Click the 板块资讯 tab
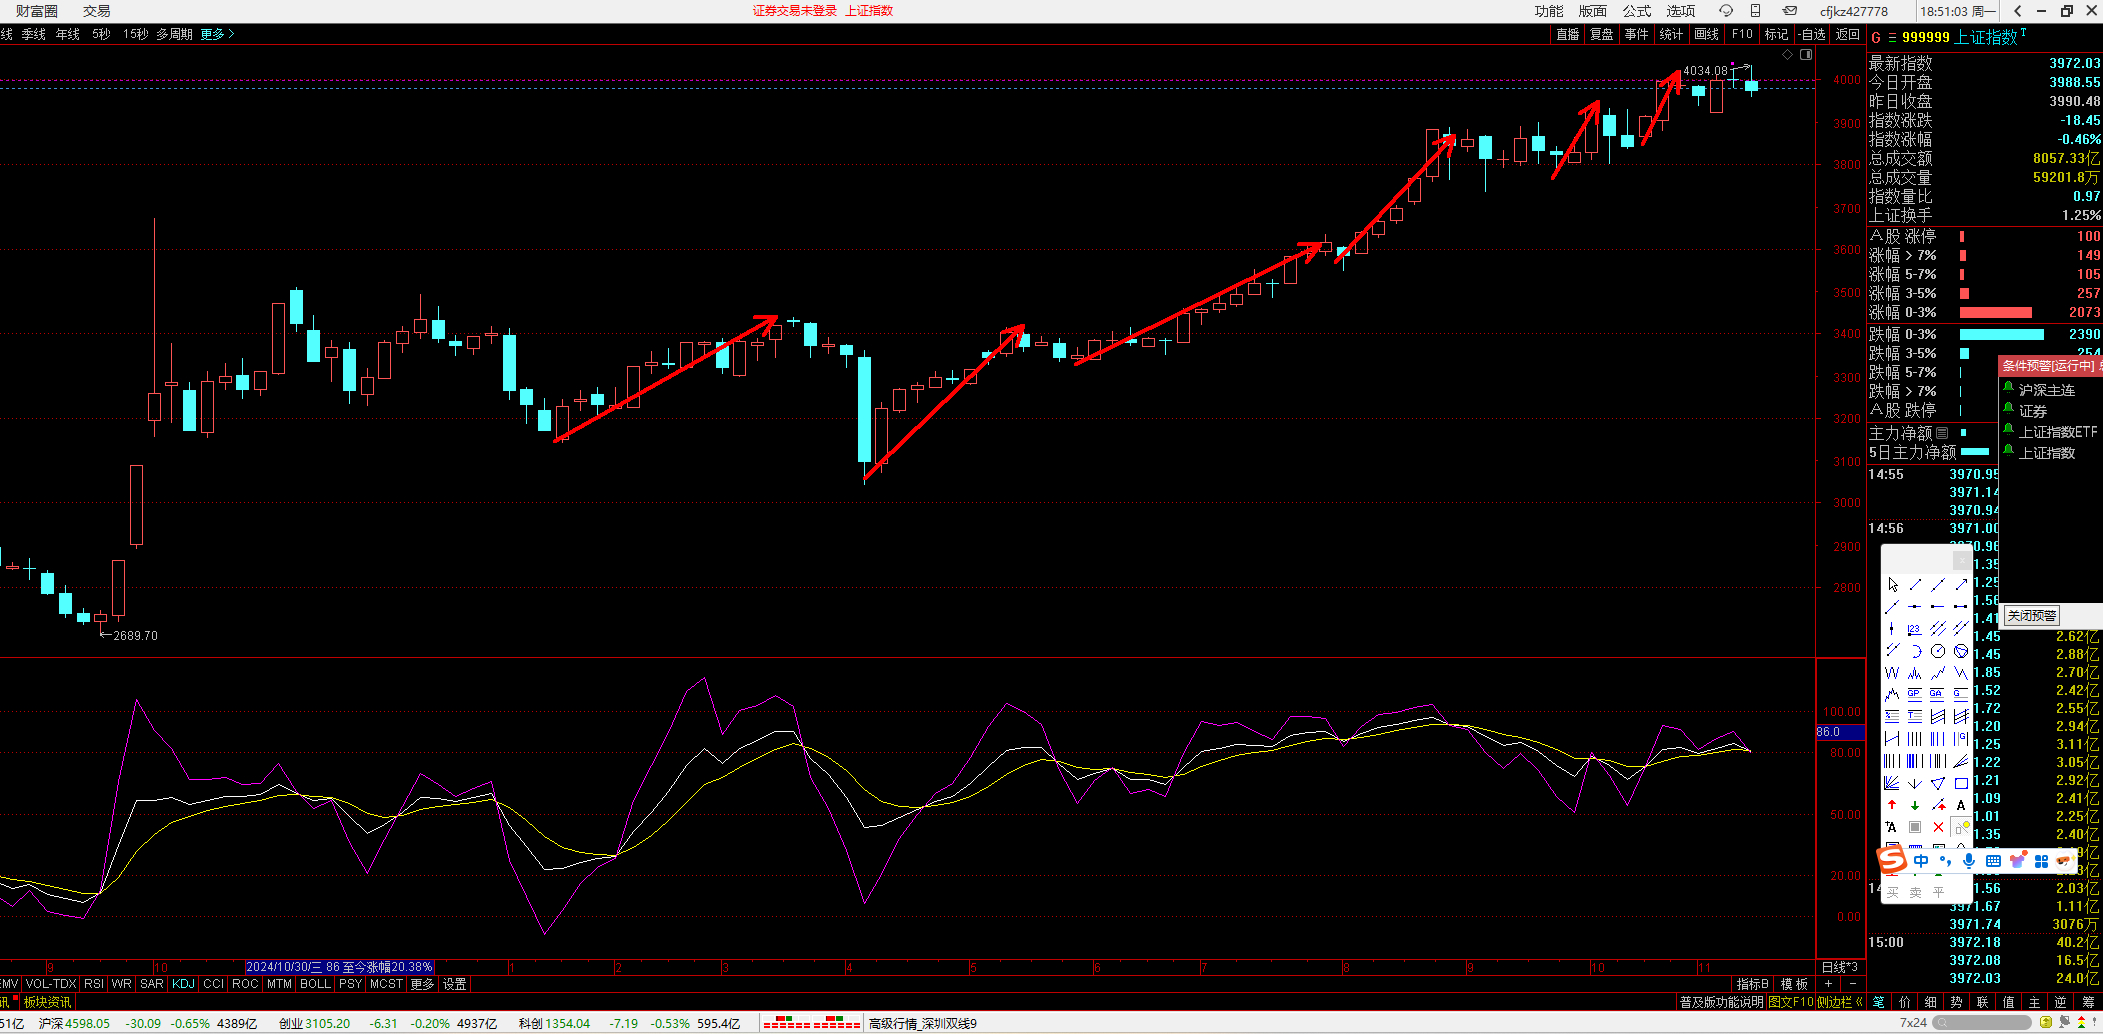Screen dimensions: 2103x1034 (47, 1001)
